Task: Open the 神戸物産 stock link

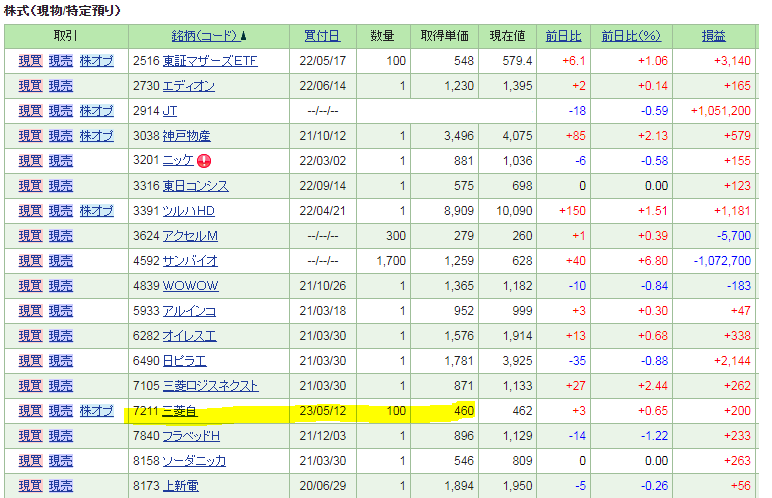Action: tap(186, 136)
